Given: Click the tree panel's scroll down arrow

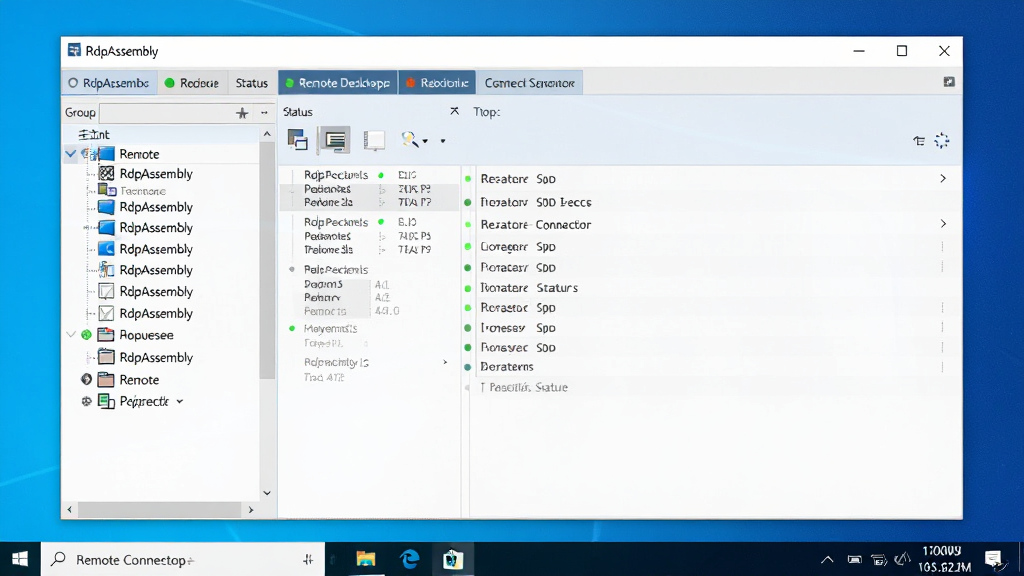Looking at the screenshot, I should [266, 493].
